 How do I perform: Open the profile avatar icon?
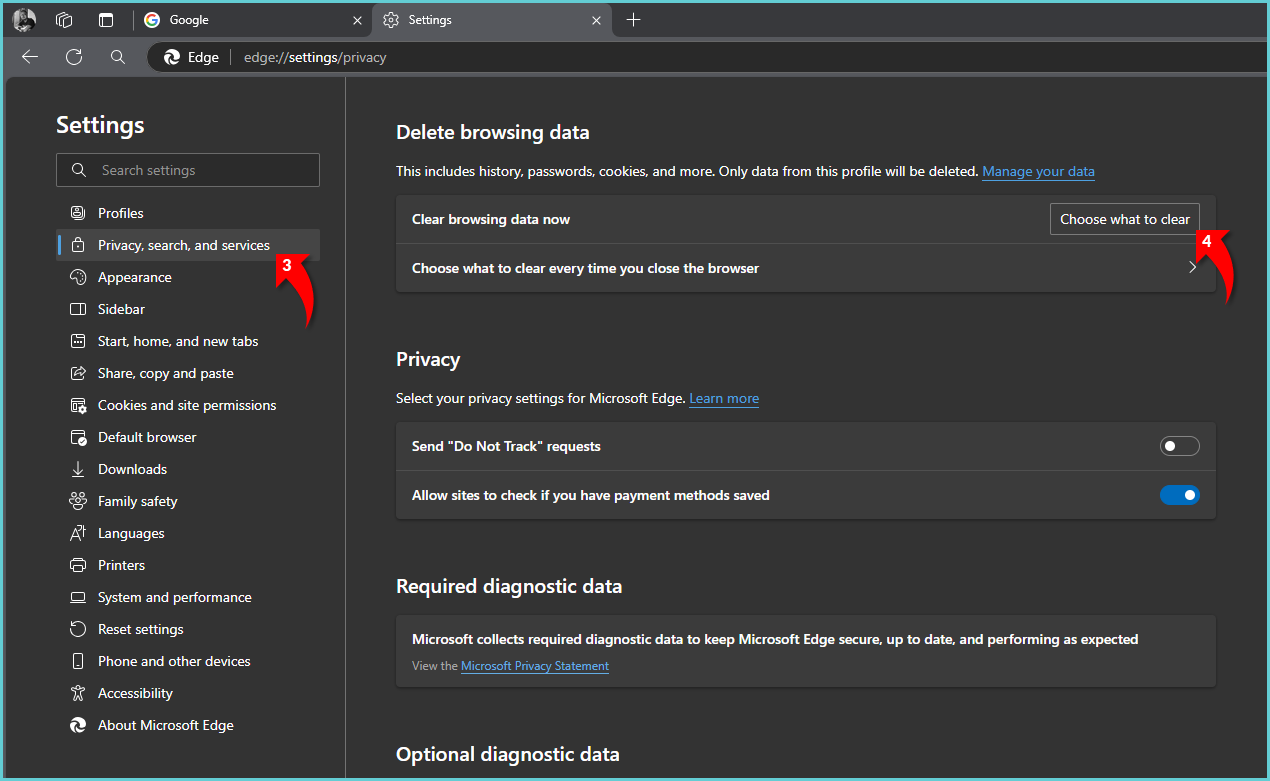pyautogui.click(x=25, y=20)
